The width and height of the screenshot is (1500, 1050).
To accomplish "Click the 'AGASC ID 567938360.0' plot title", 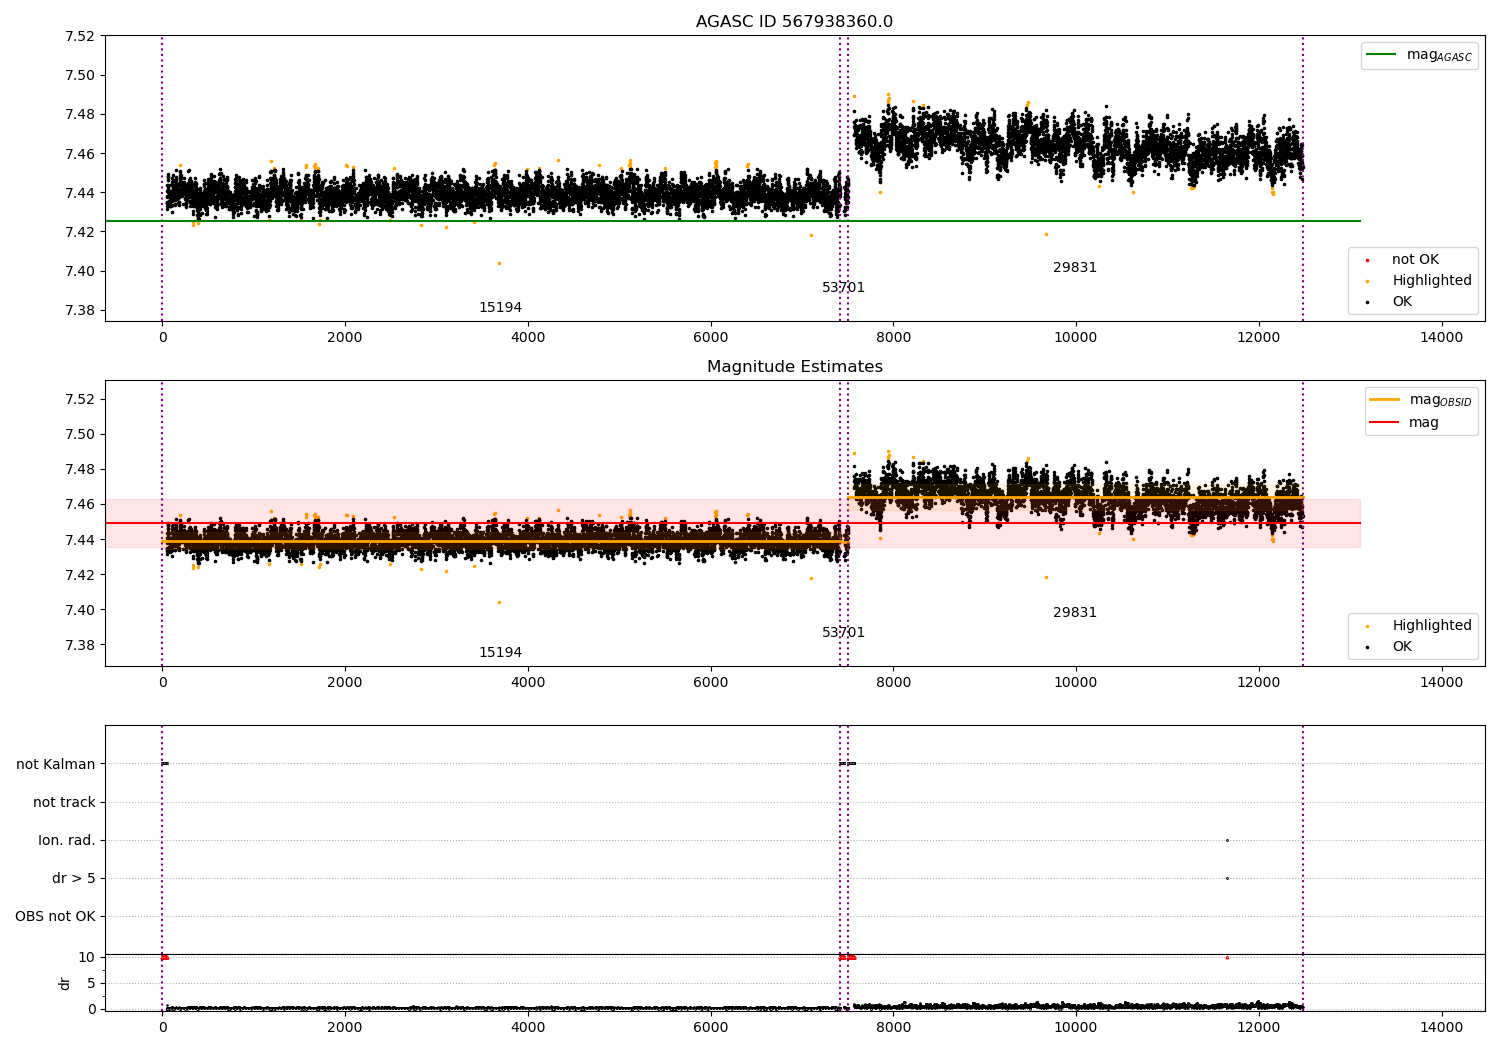I will coord(794,22).
